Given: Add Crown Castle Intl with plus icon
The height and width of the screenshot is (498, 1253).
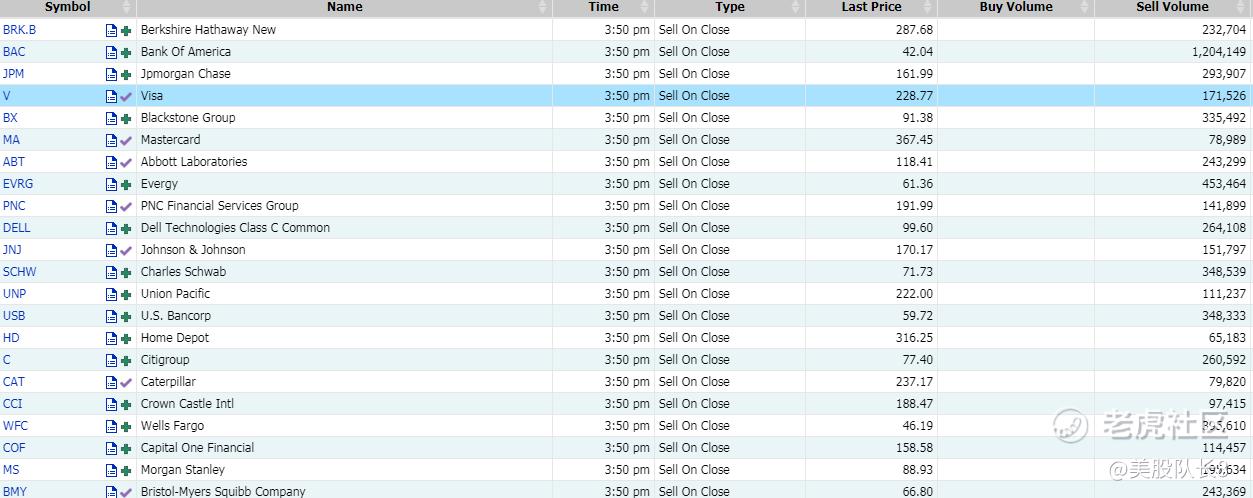Looking at the screenshot, I should coord(126,404).
